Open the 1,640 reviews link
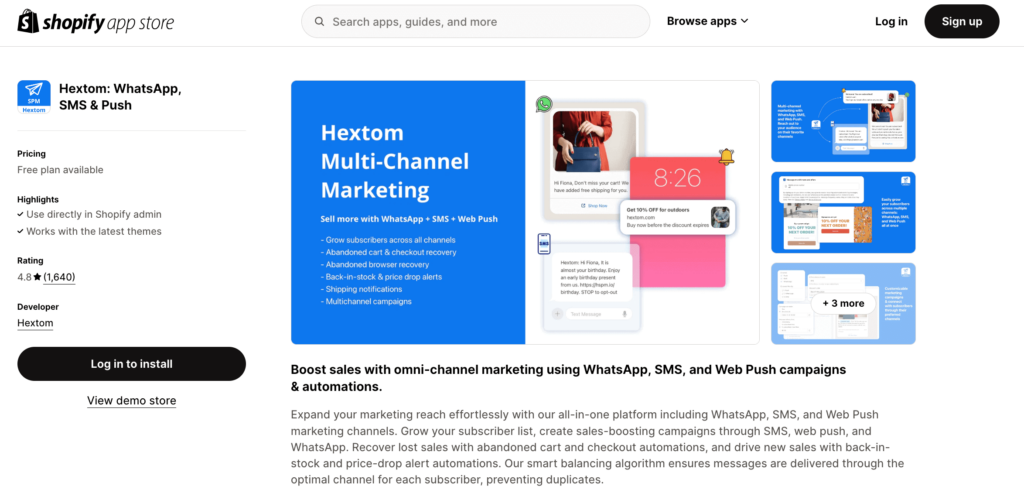The width and height of the screenshot is (1024, 493). click(x=59, y=277)
